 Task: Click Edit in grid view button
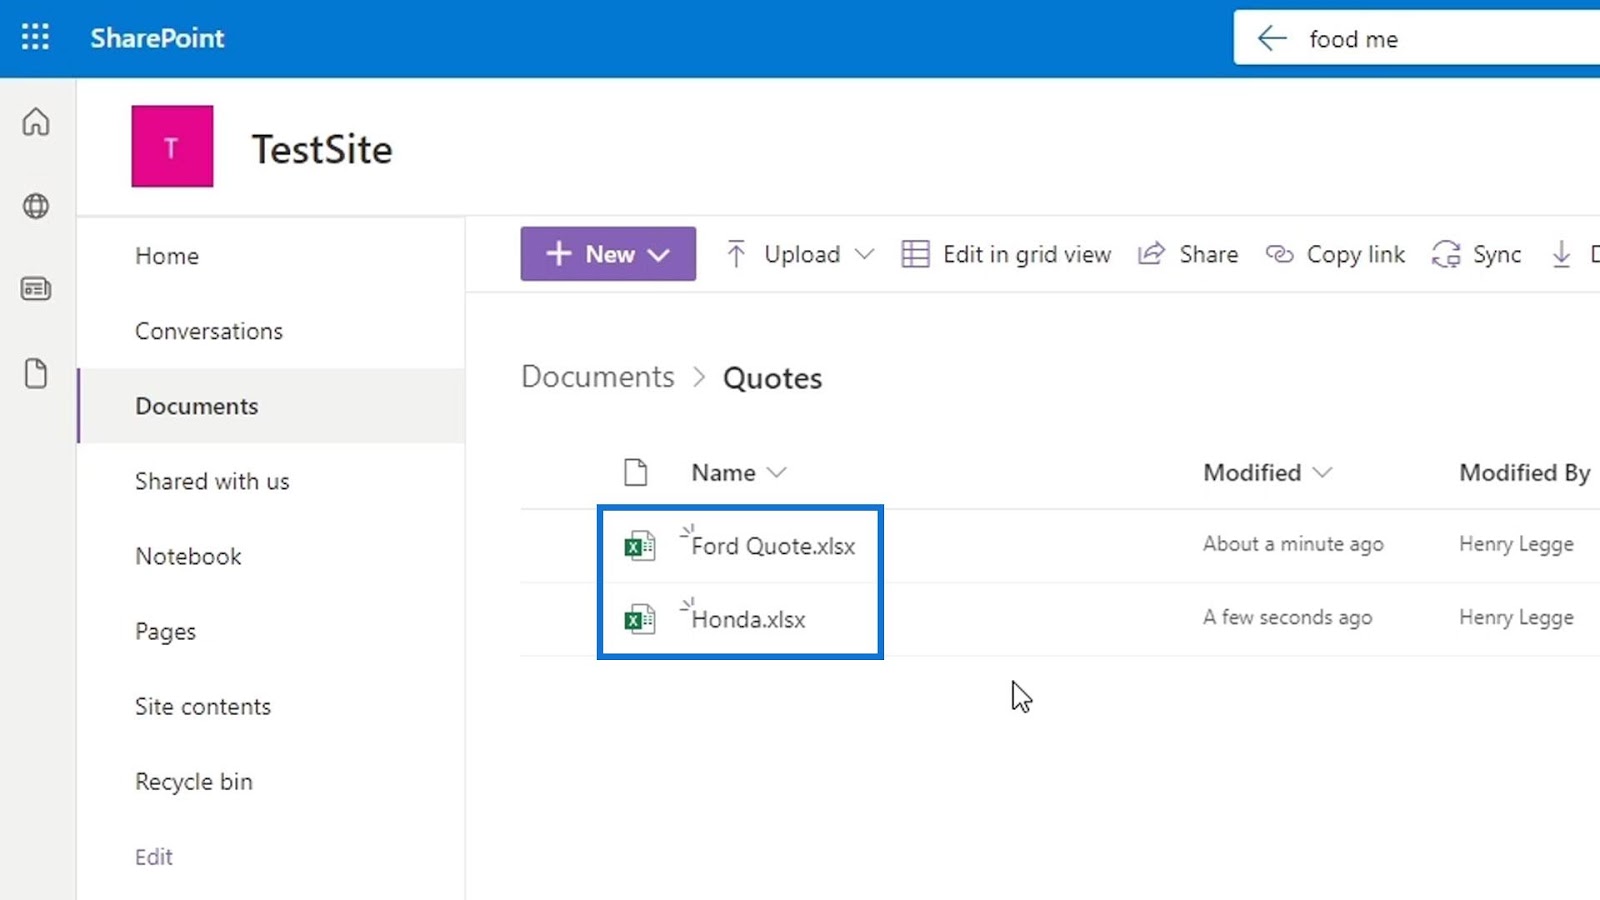pos(1007,254)
